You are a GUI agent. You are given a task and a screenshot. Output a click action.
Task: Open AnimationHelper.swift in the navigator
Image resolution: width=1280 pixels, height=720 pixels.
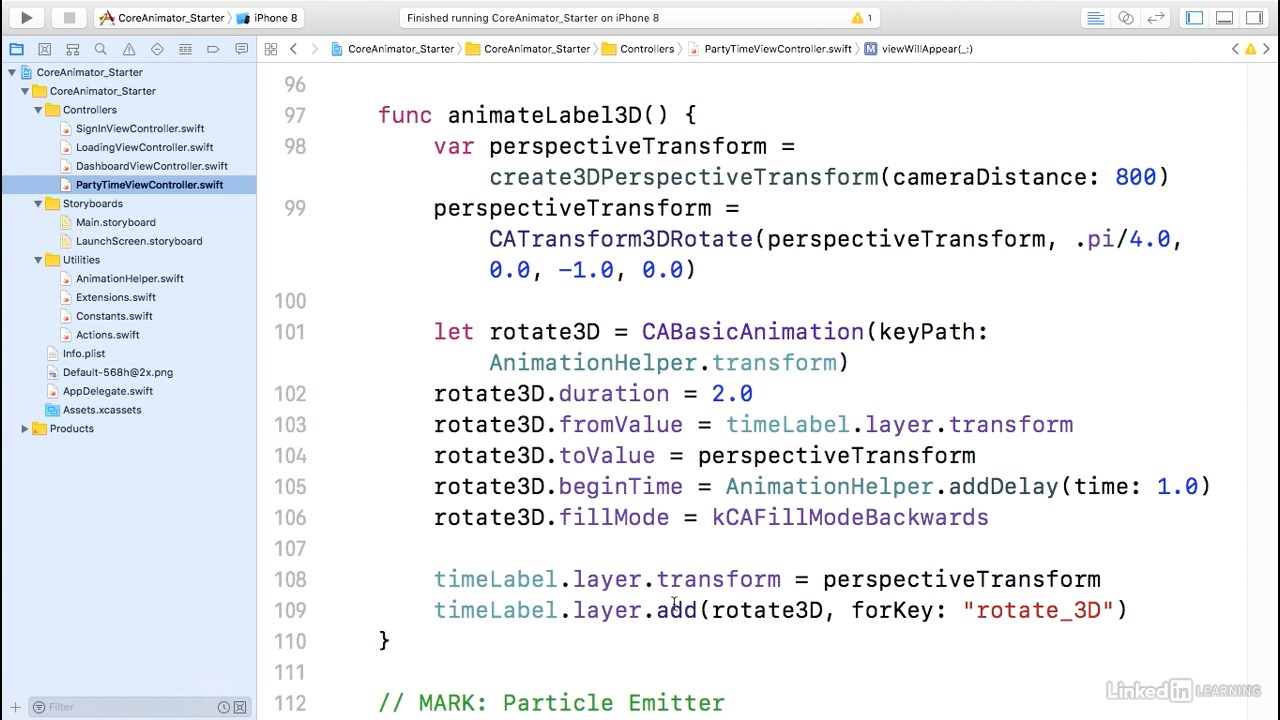pyautogui.click(x=129, y=279)
